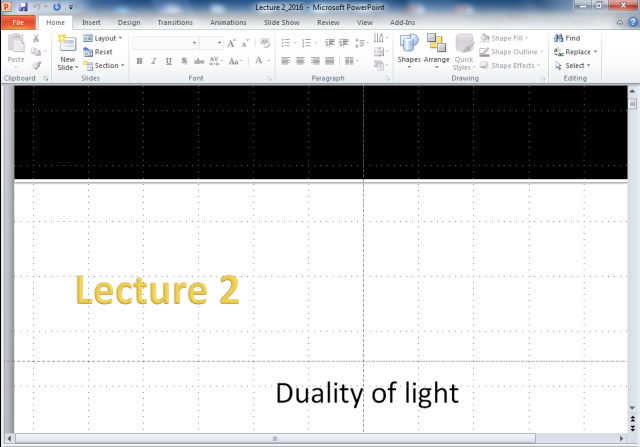Screen dimensions: 640x447
Task: Switch to the Slide Show tab
Action: (x=282, y=22)
